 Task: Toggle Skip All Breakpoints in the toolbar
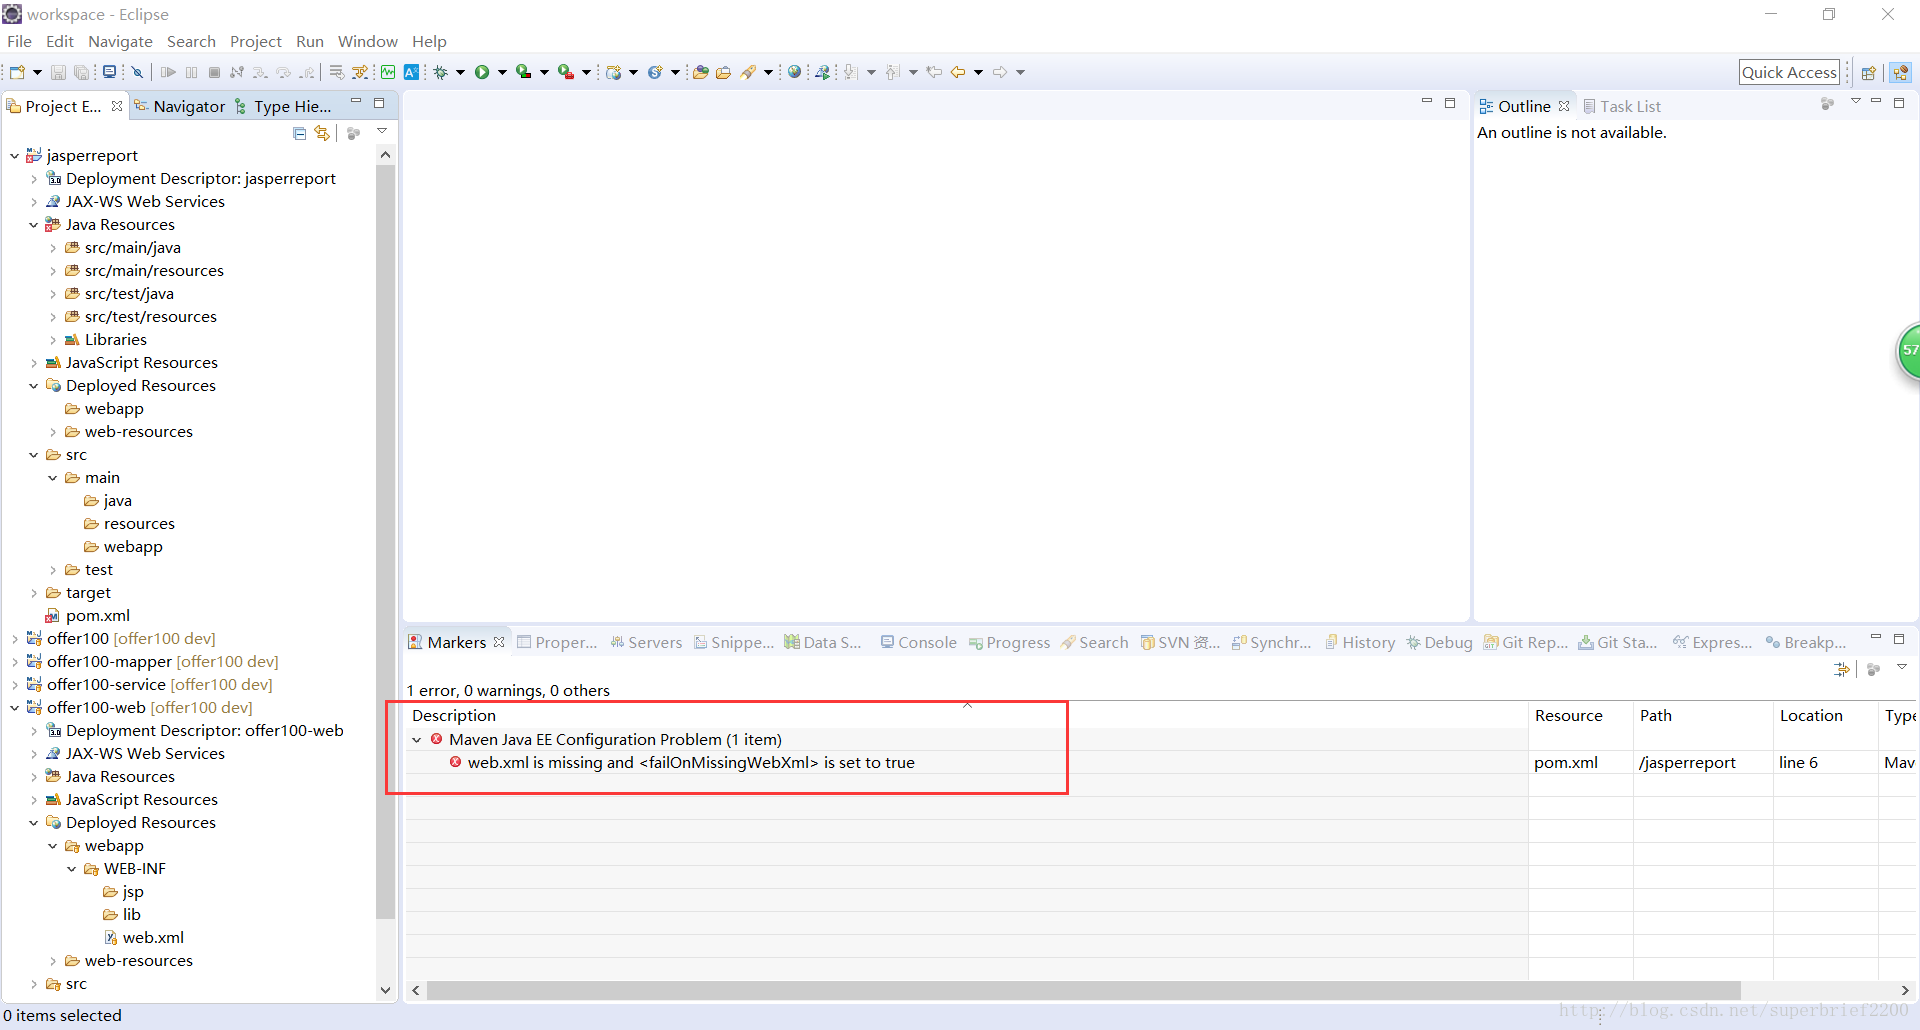point(137,72)
